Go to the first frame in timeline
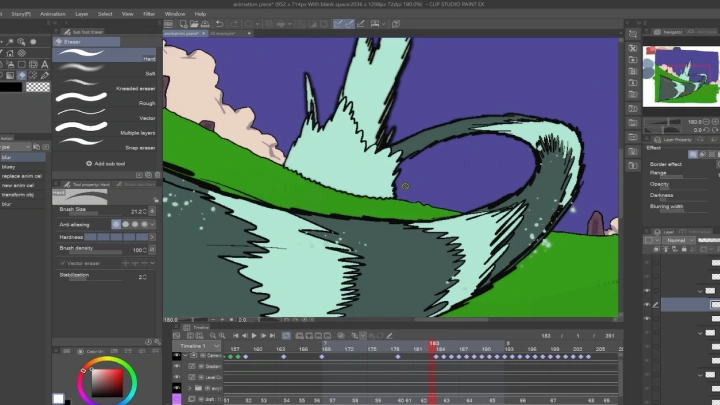Screen dimensions: 720x405 pos(236,336)
